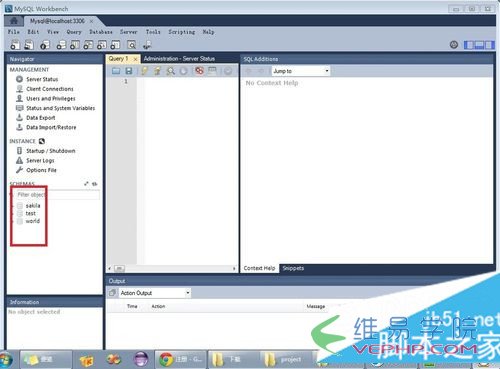
Task: Open a SQL script file from toolbar
Action: click(29, 45)
